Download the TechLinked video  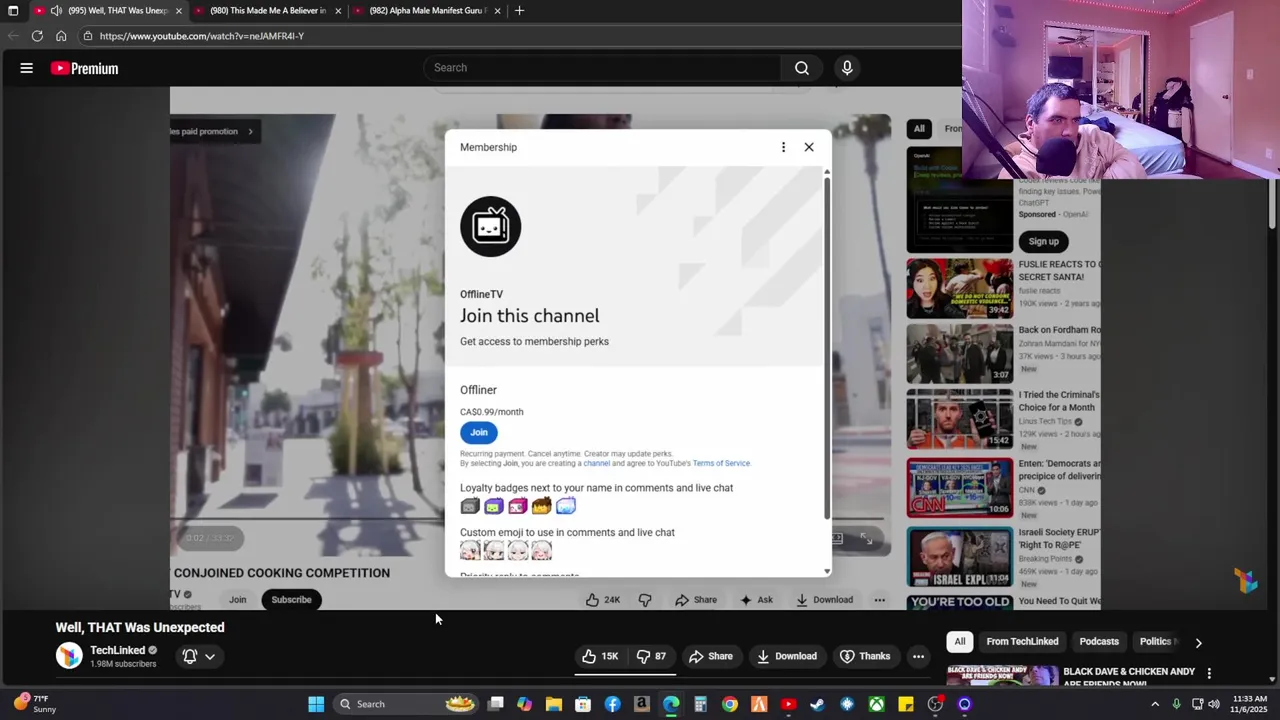click(x=787, y=656)
